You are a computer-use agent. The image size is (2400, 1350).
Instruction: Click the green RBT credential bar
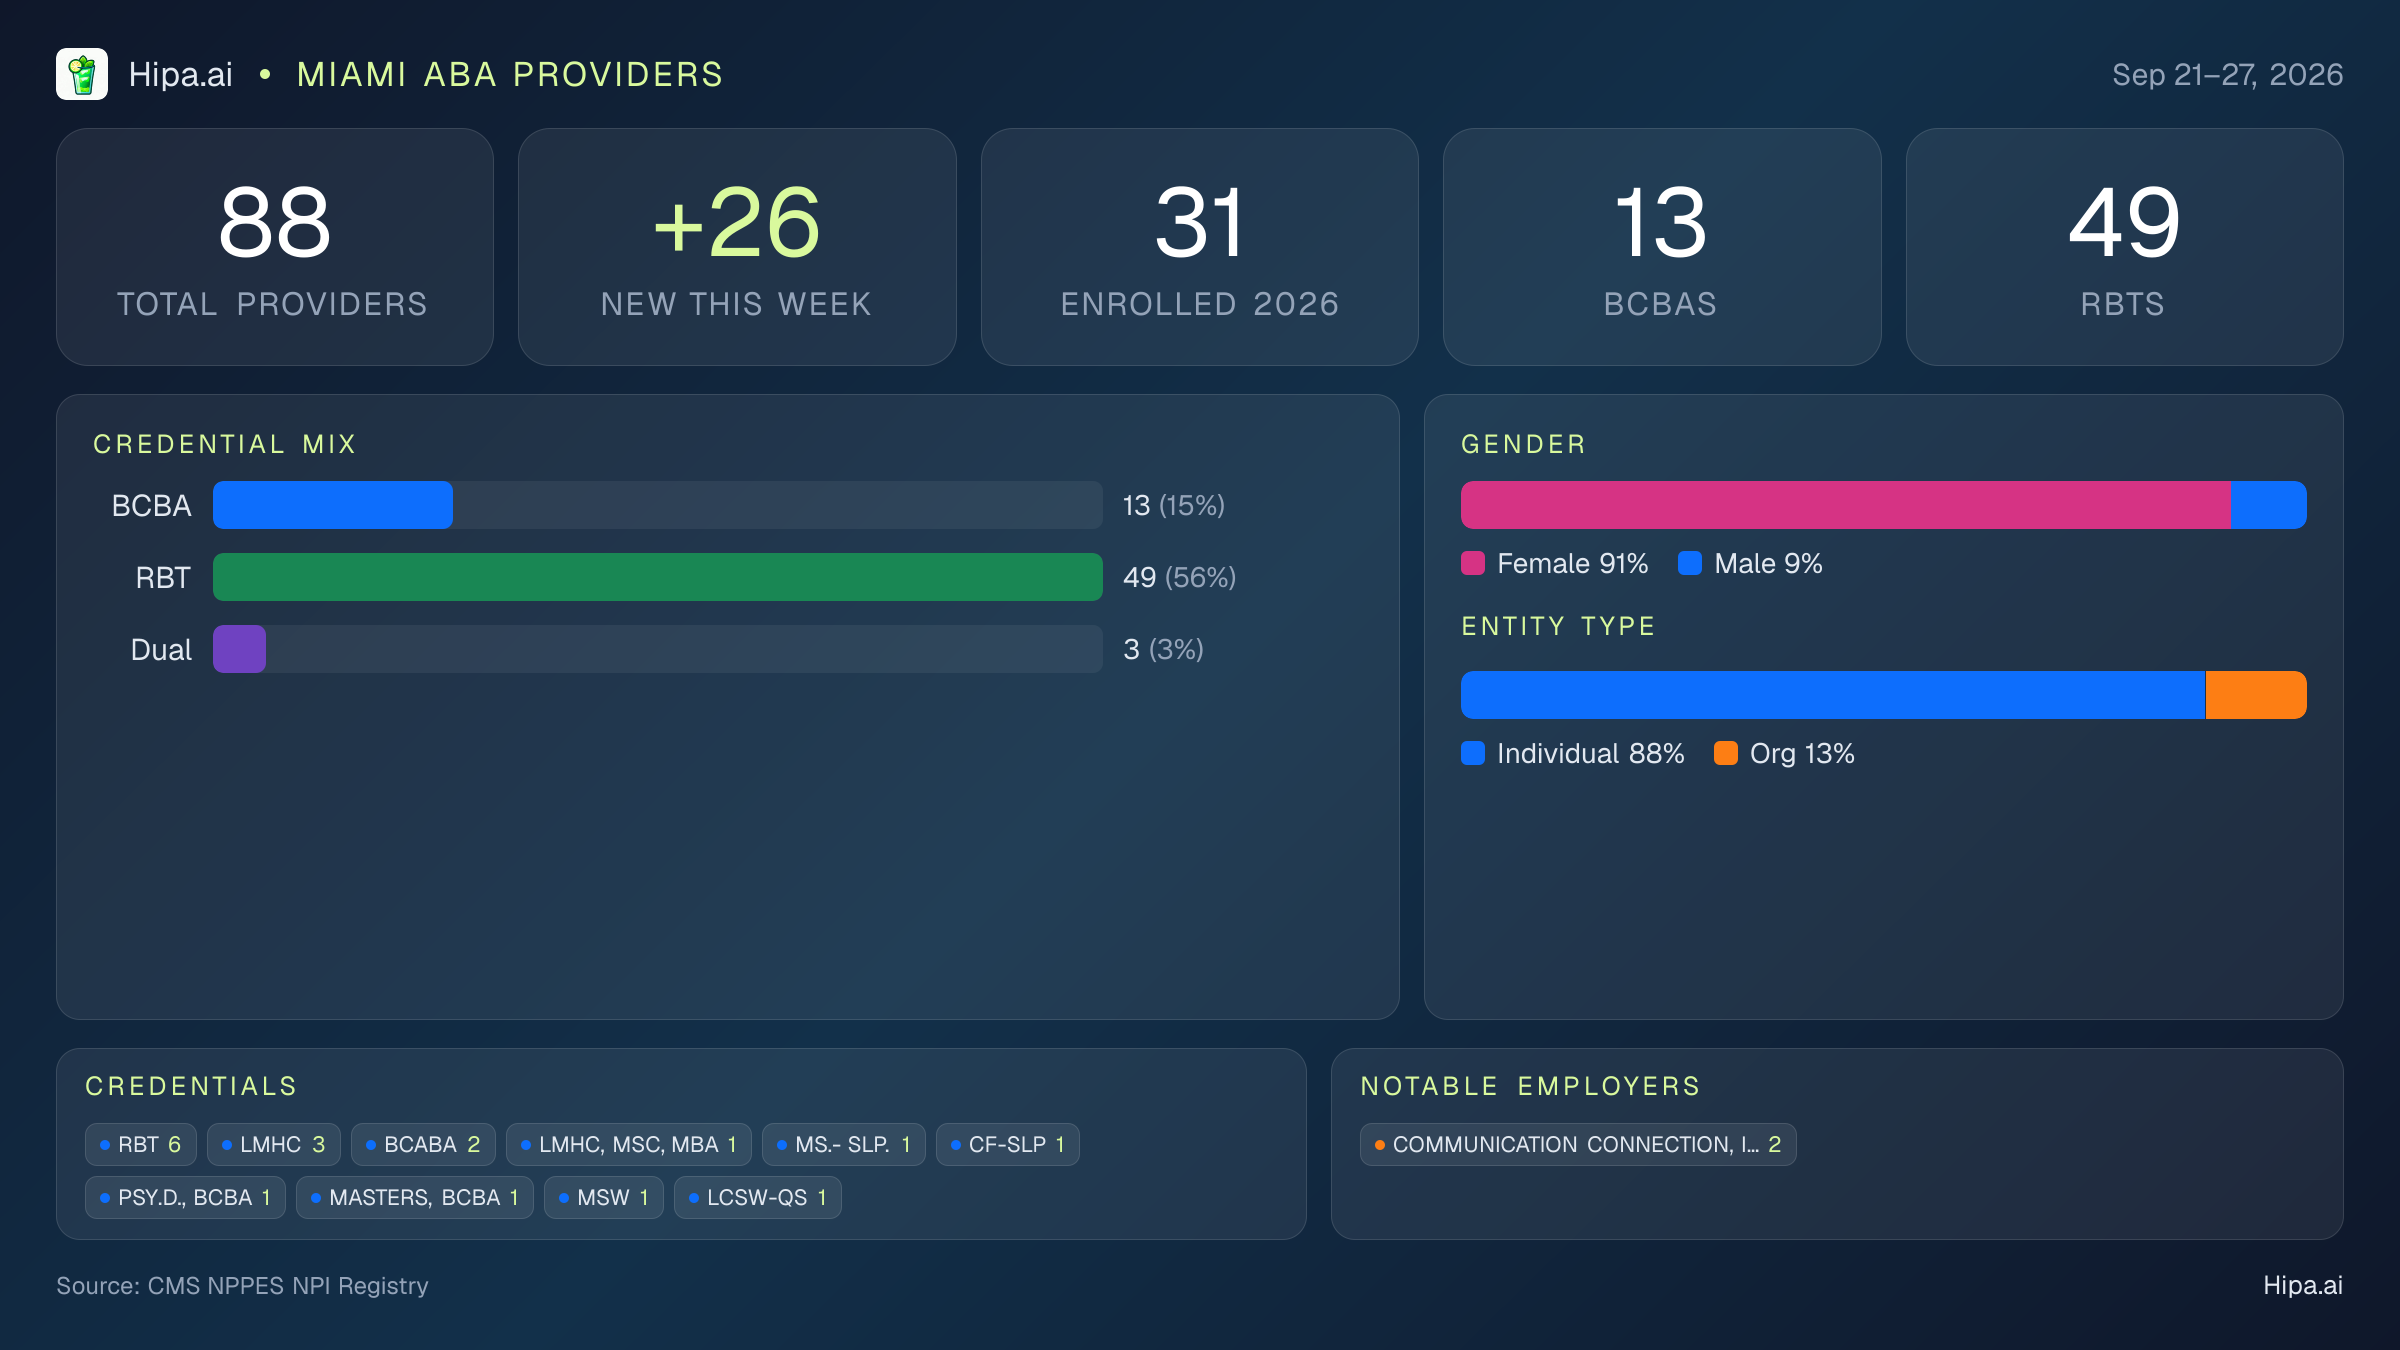658,577
